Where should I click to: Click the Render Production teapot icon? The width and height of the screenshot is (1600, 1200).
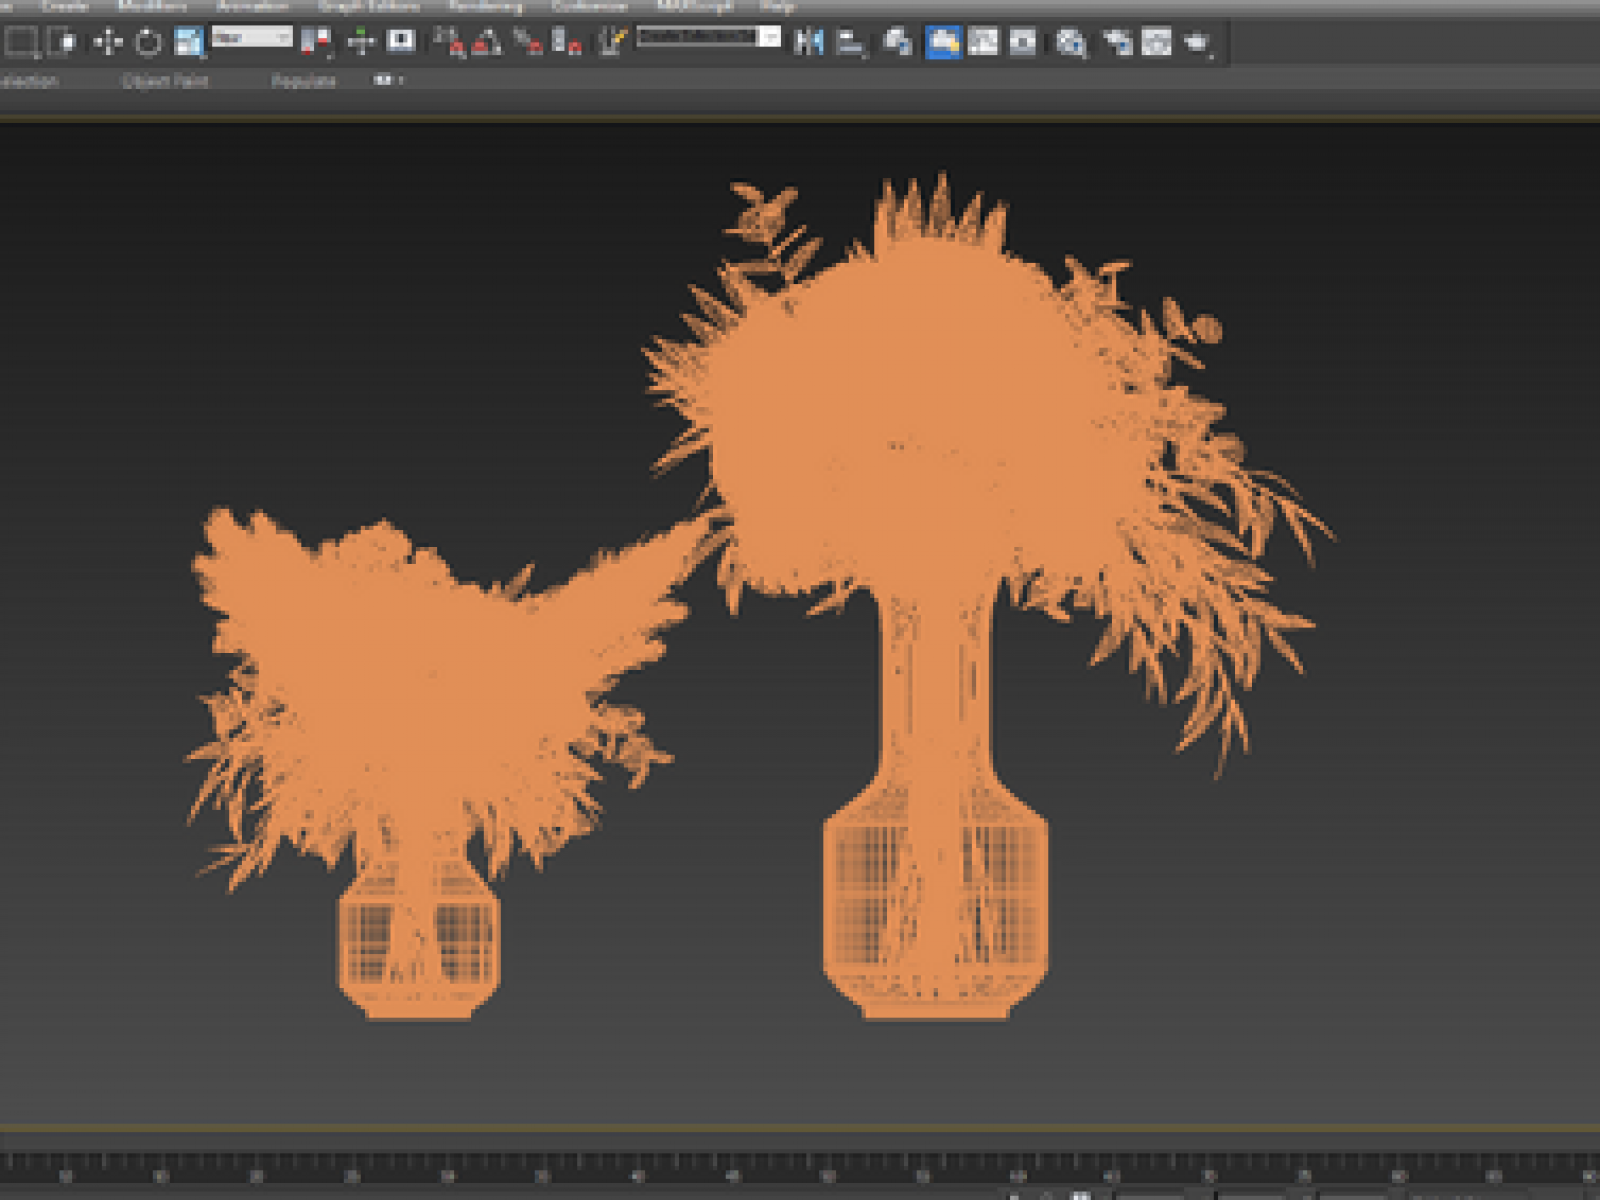(x=1197, y=42)
